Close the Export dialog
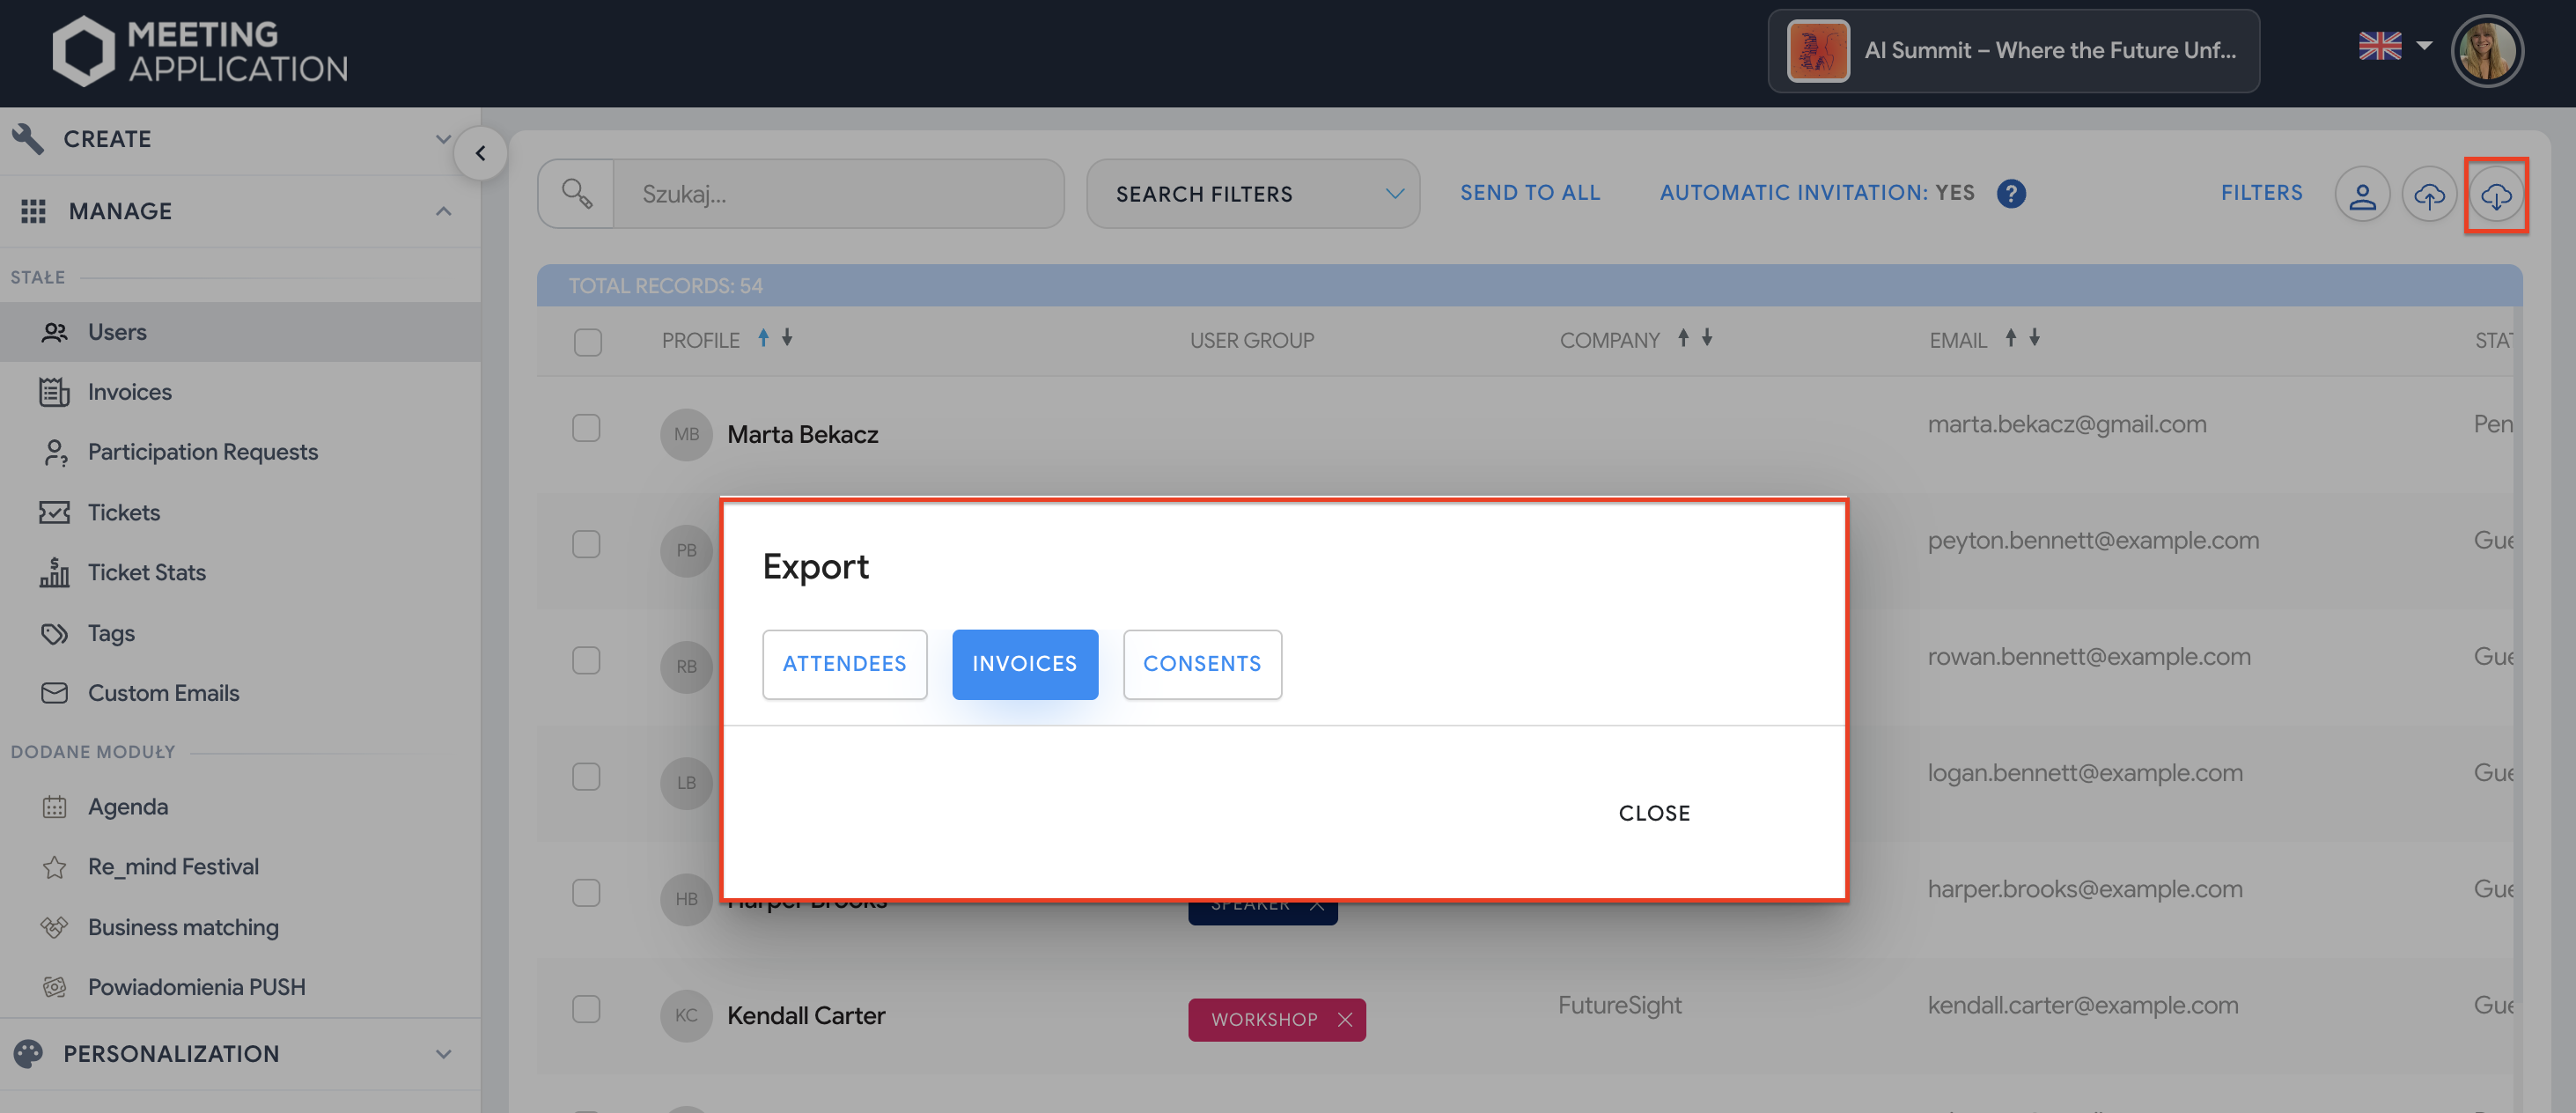 pyautogui.click(x=1654, y=813)
